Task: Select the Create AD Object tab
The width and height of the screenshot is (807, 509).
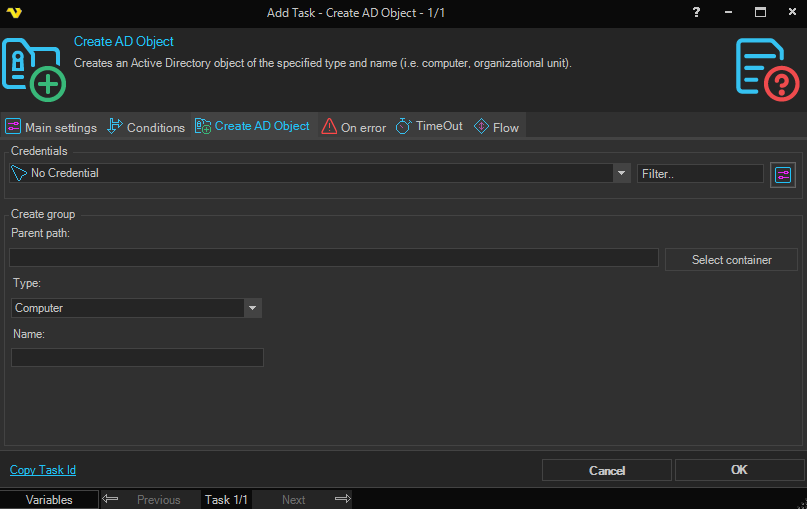Action: click(x=253, y=126)
